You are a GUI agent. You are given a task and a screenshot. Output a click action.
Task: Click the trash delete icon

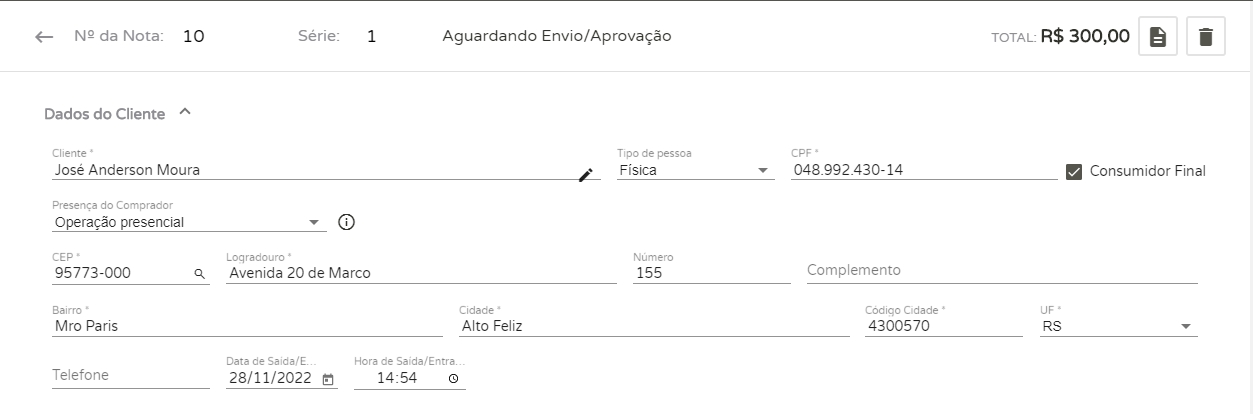pos(1205,37)
